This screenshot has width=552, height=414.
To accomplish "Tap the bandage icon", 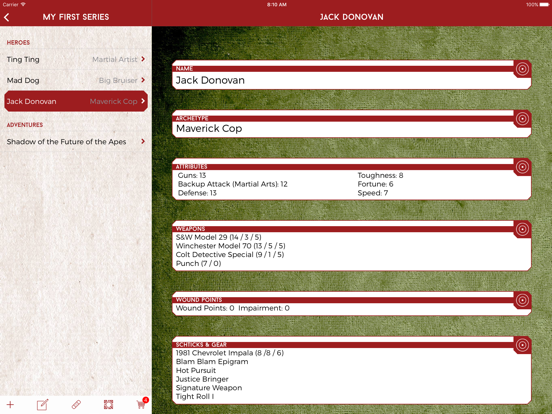I will pyautogui.click(x=76, y=404).
